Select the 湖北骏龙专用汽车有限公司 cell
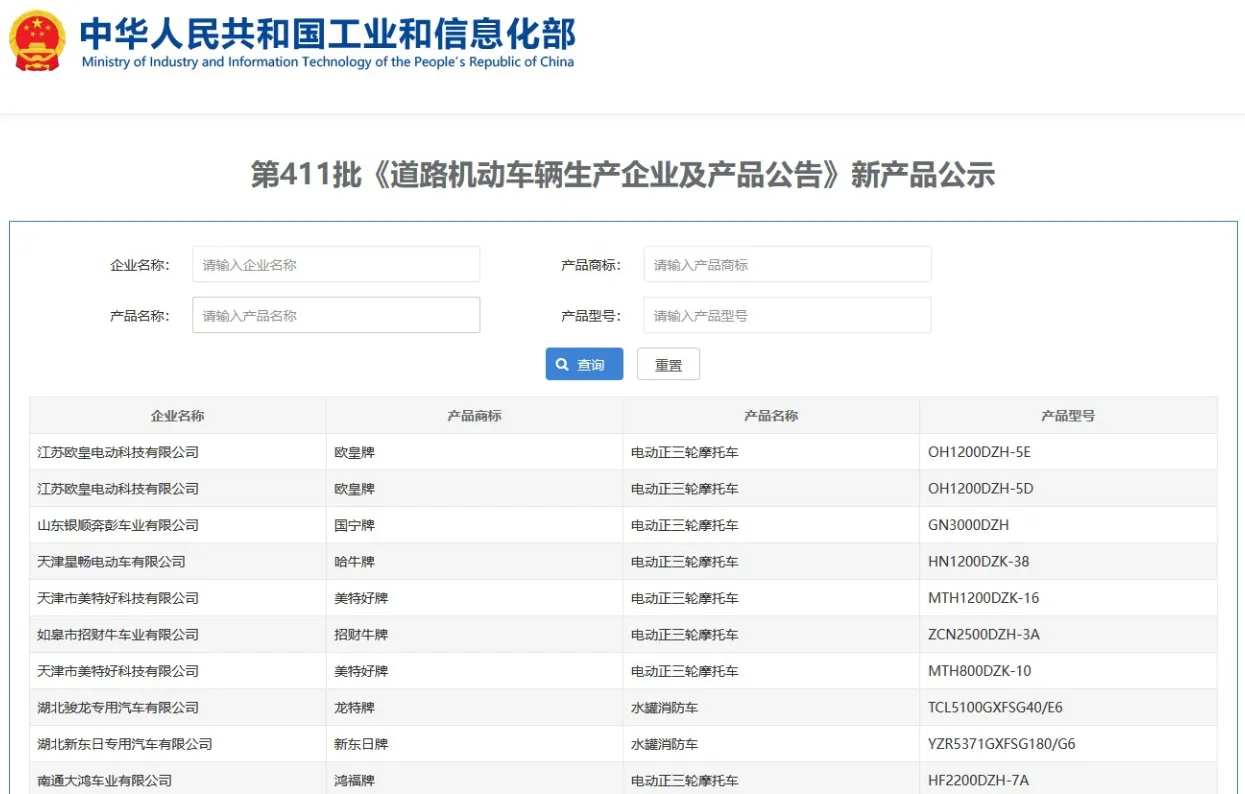This screenshot has width=1245, height=794. (x=178, y=708)
